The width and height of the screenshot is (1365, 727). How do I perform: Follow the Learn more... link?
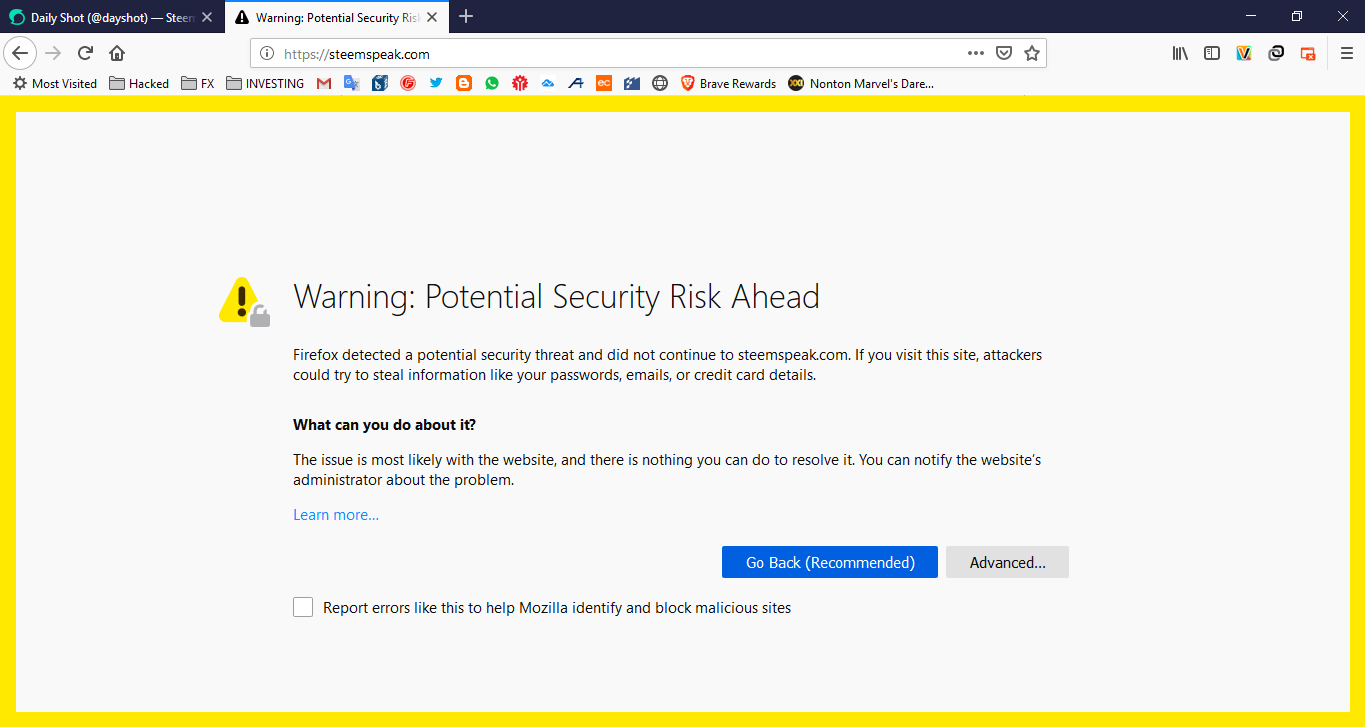[x=336, y=515]
